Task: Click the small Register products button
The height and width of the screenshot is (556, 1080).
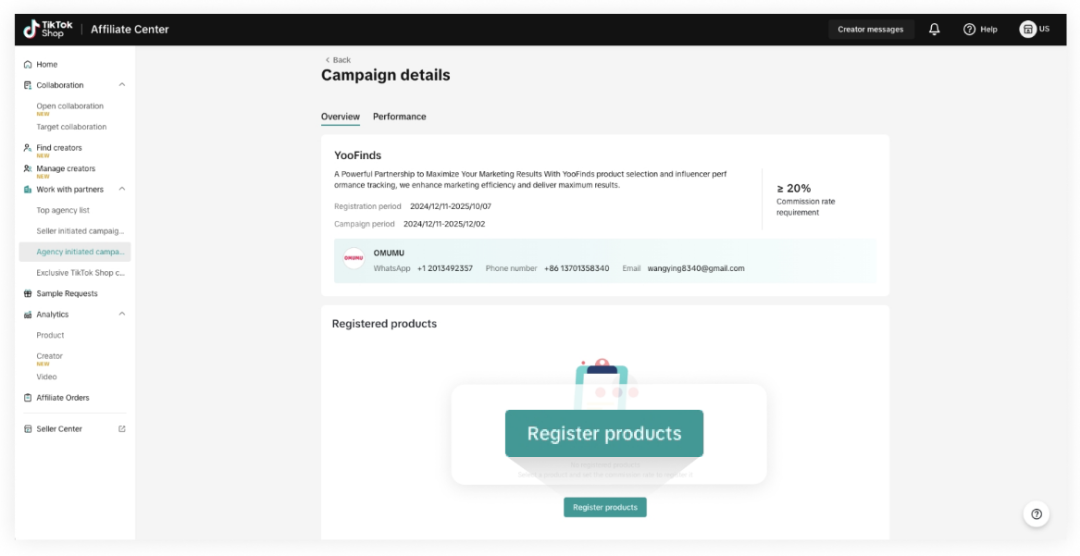Action: (605, 507)
